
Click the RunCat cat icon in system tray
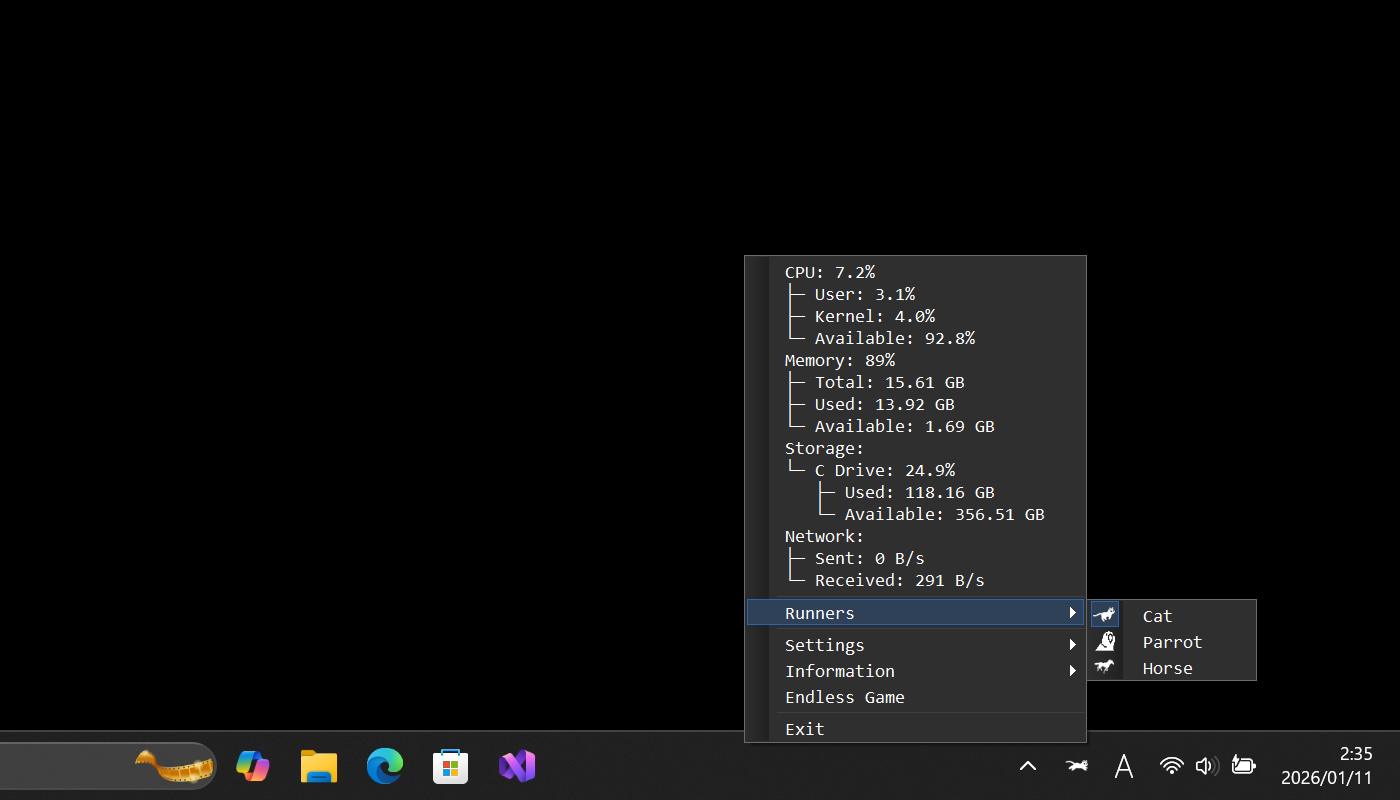[x=1076, y=766]
